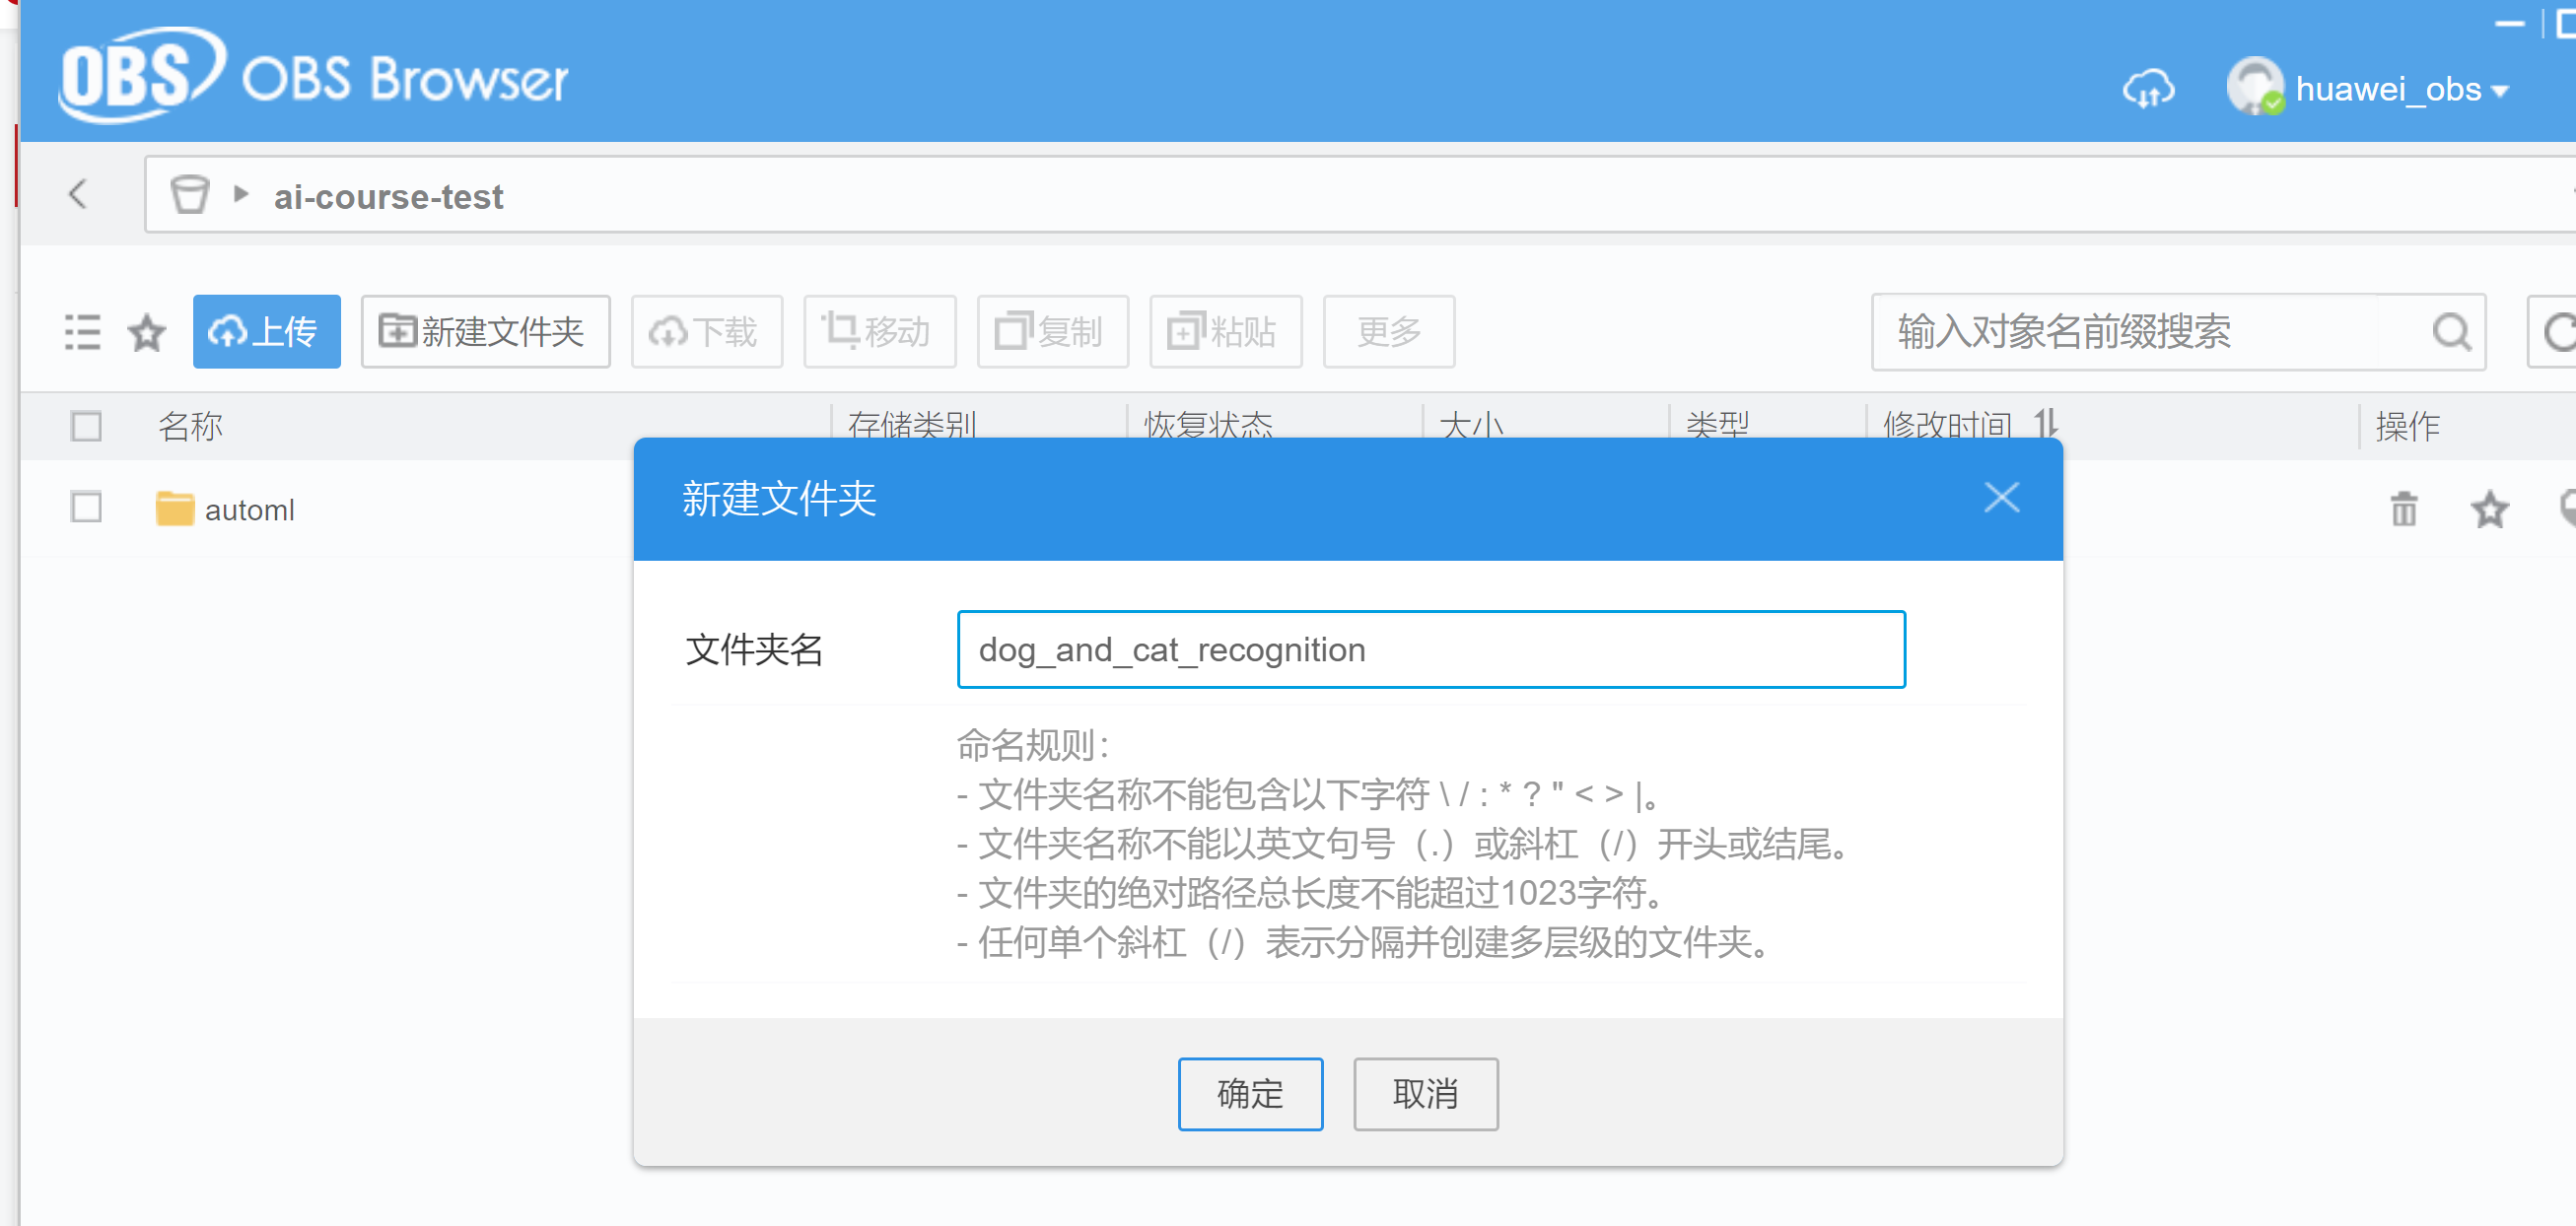2576x1226 pixels.
Task: Click the back navigation arrow
Action: click(78, 194)
